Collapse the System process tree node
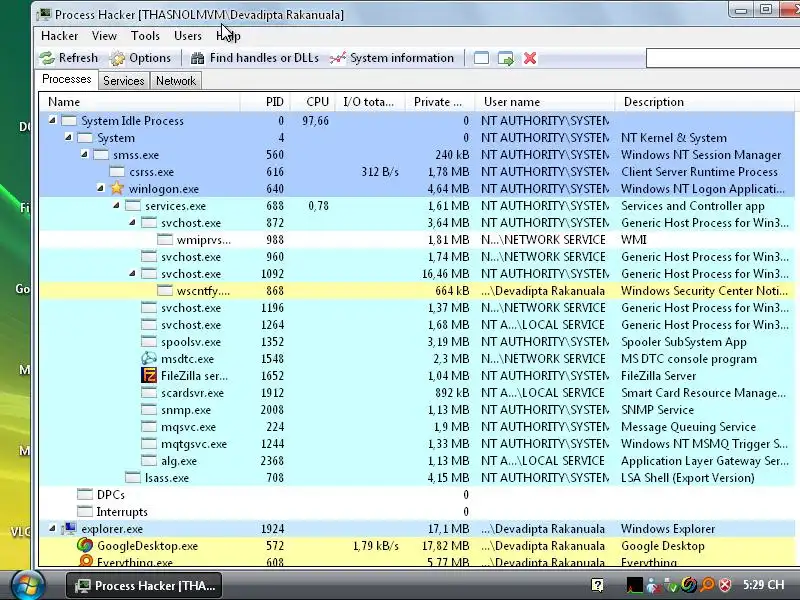Viewport: 800px width, 600px height. coord(68,138)
